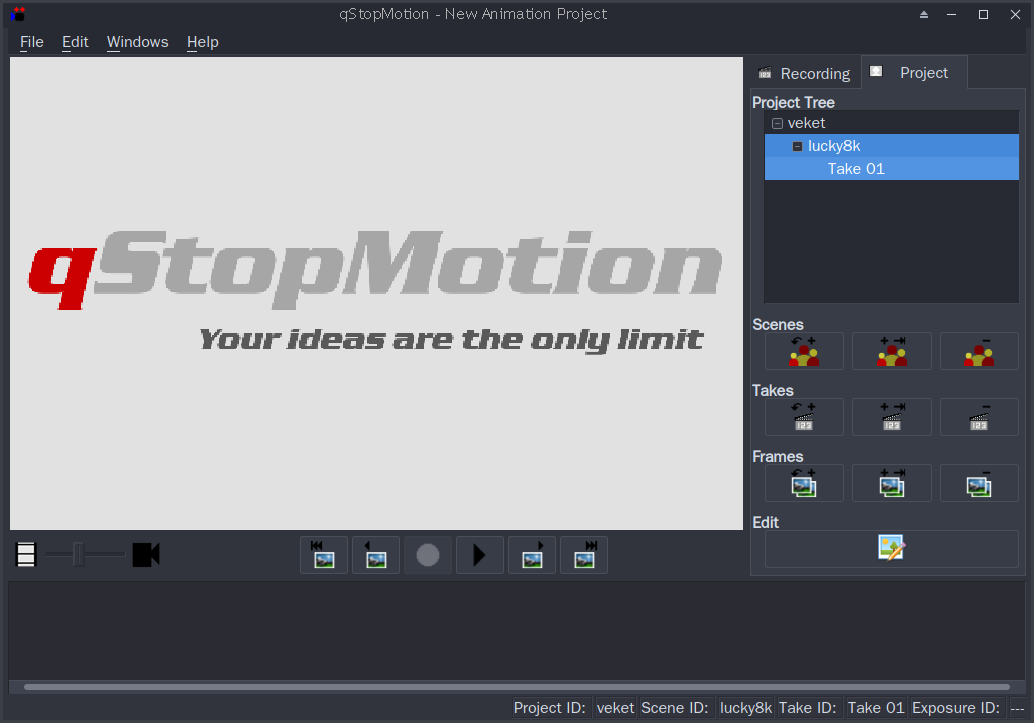Click the film strip icon beside the slider
The height and width of the screenshot is (723, 1034).
coord(26,555)
